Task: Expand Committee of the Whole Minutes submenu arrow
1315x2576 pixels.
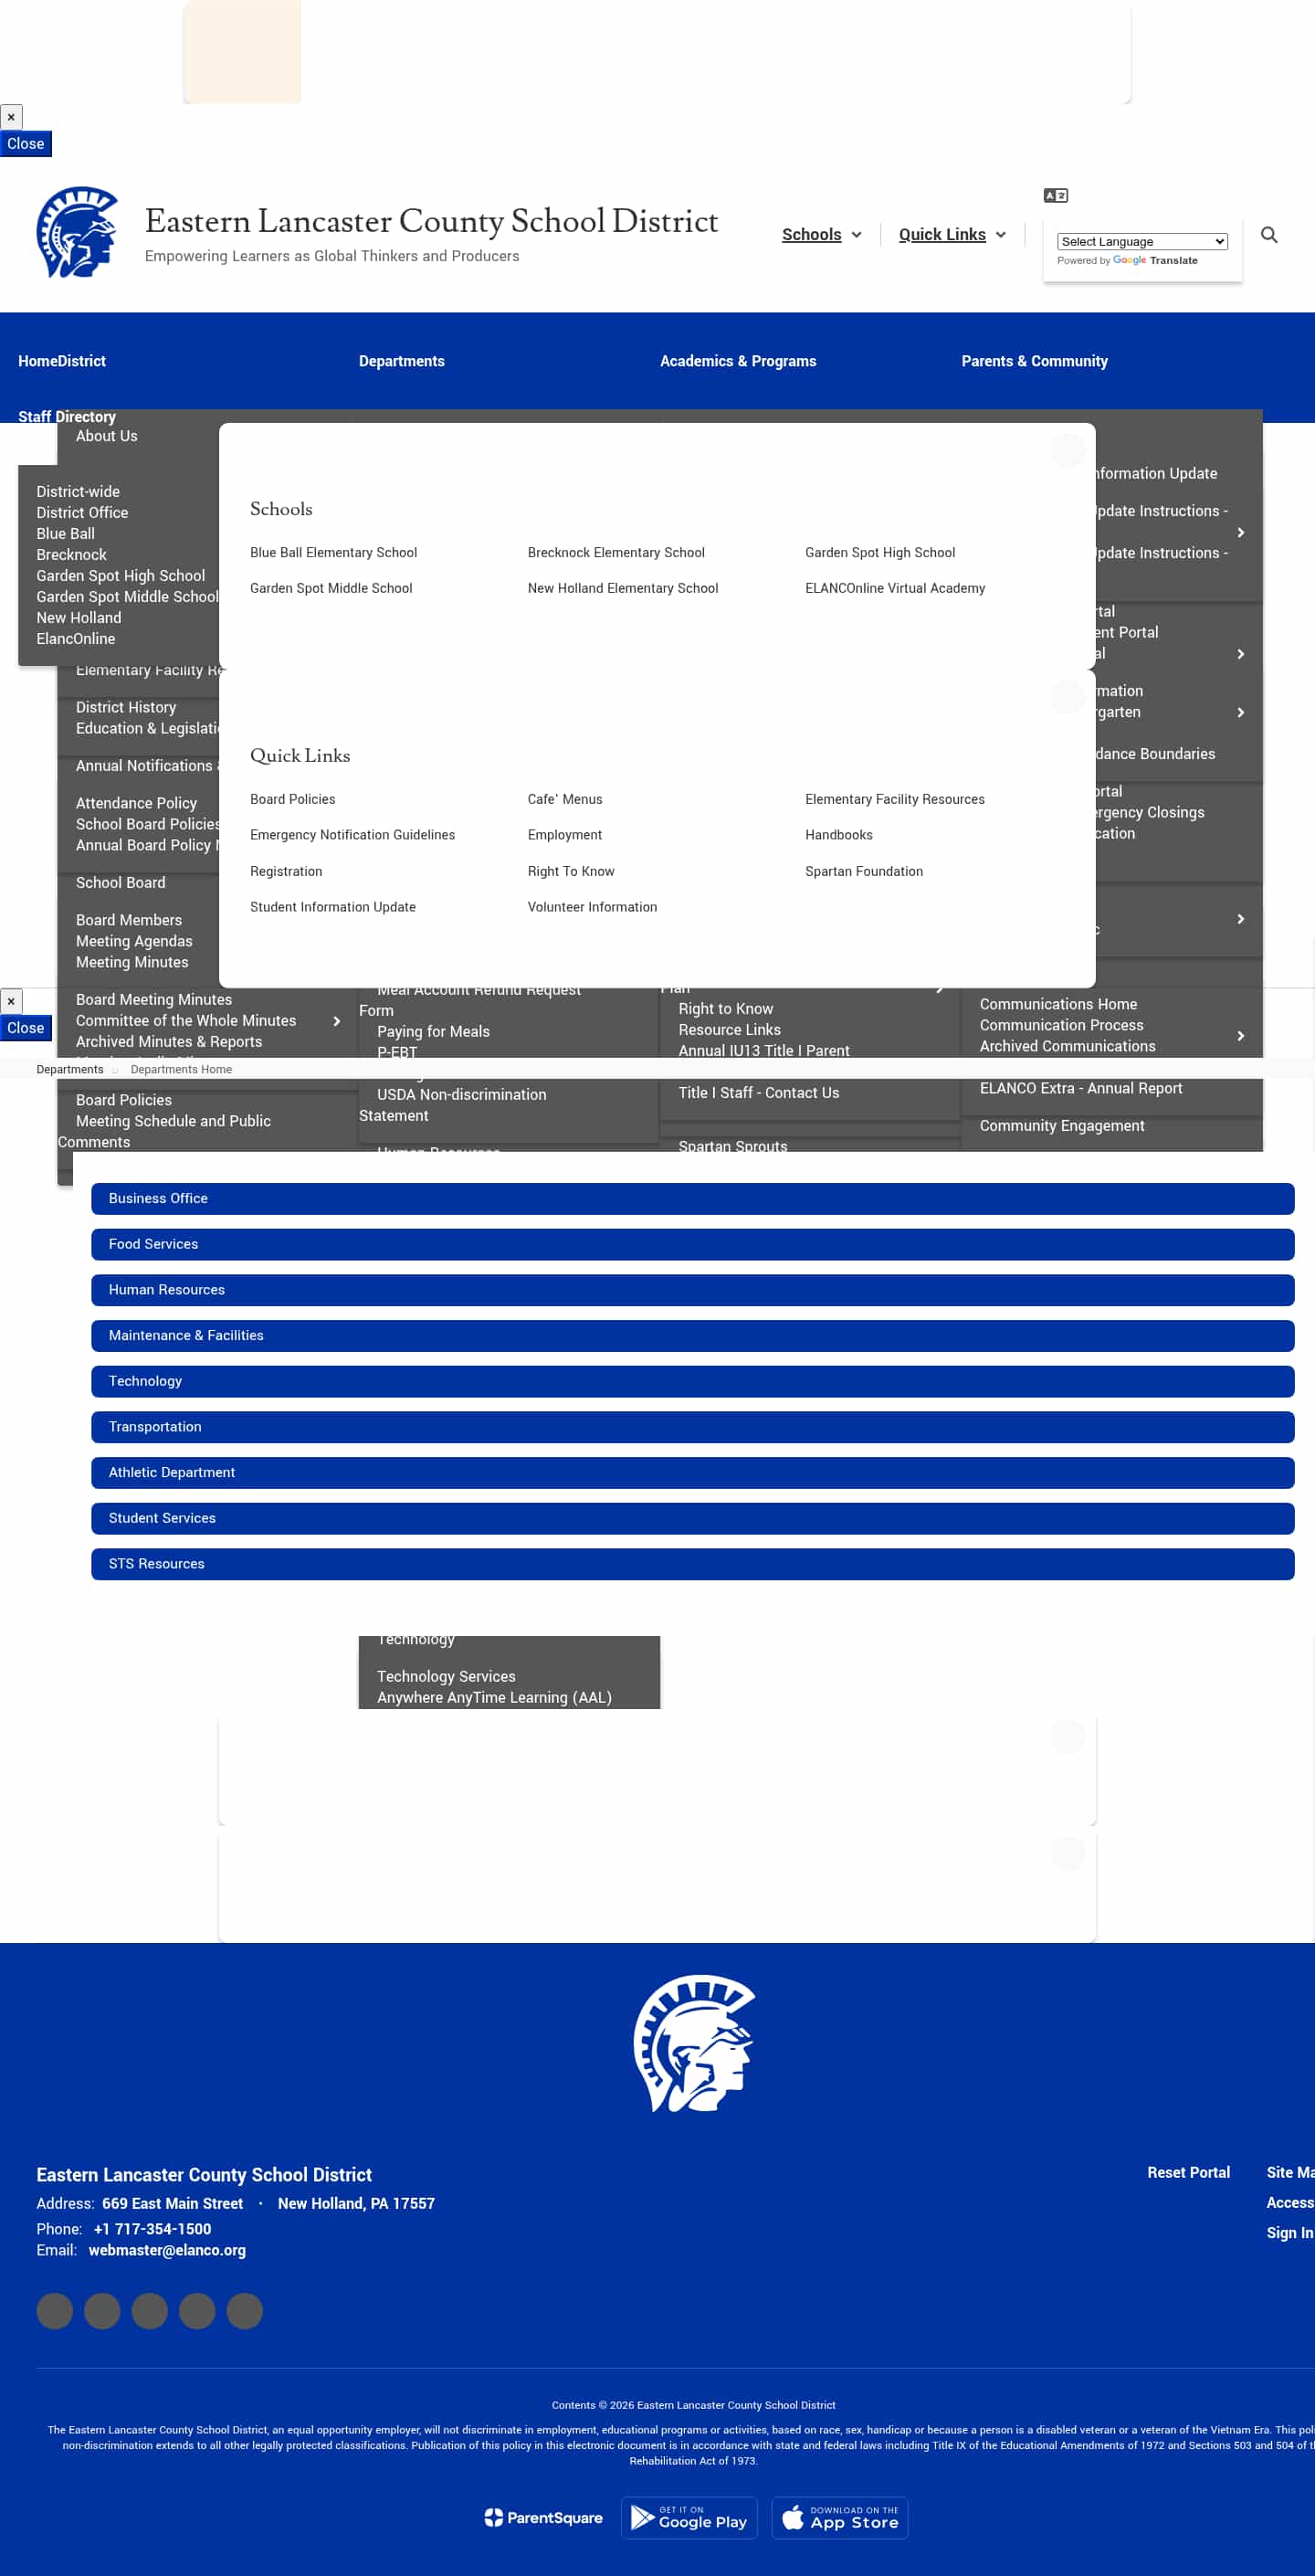Action: [x=337, y=1021]
